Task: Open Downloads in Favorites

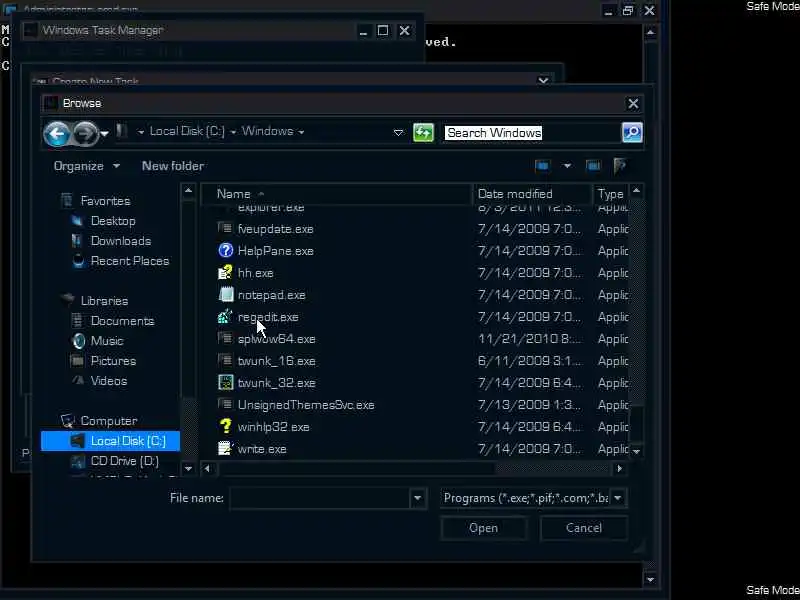Action: pyautogui.click(x=121, y=241)
